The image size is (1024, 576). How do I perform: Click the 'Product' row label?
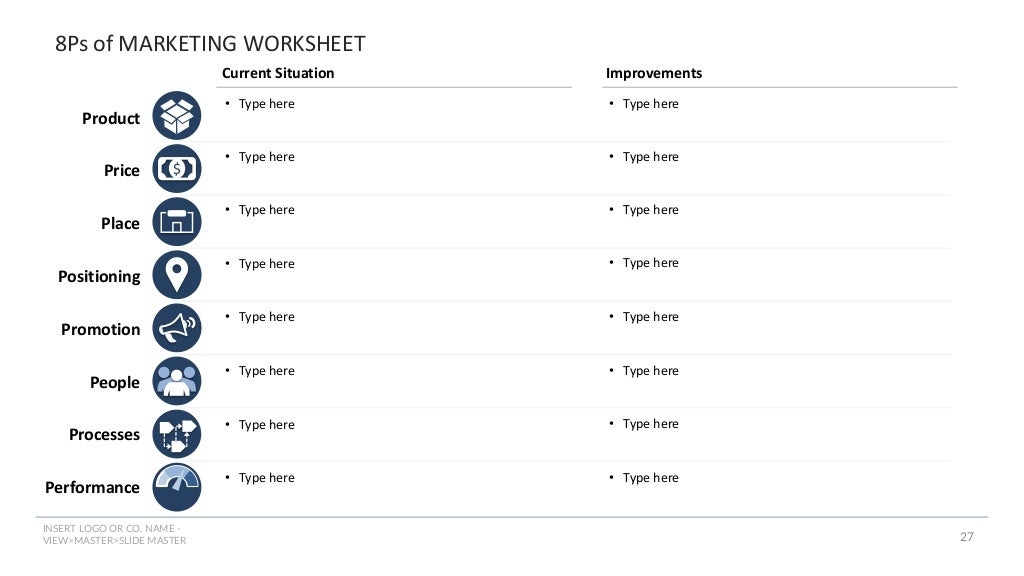coord(111,118)
